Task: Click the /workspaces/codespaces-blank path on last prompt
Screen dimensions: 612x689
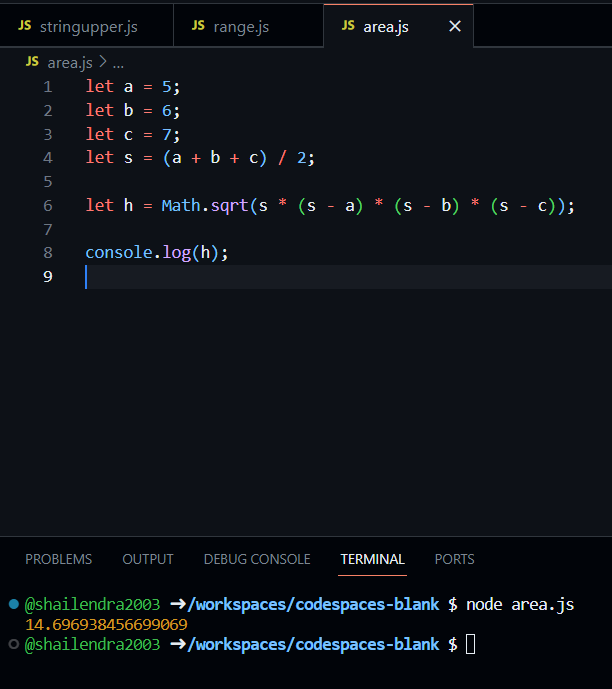Action: (313, 645)
